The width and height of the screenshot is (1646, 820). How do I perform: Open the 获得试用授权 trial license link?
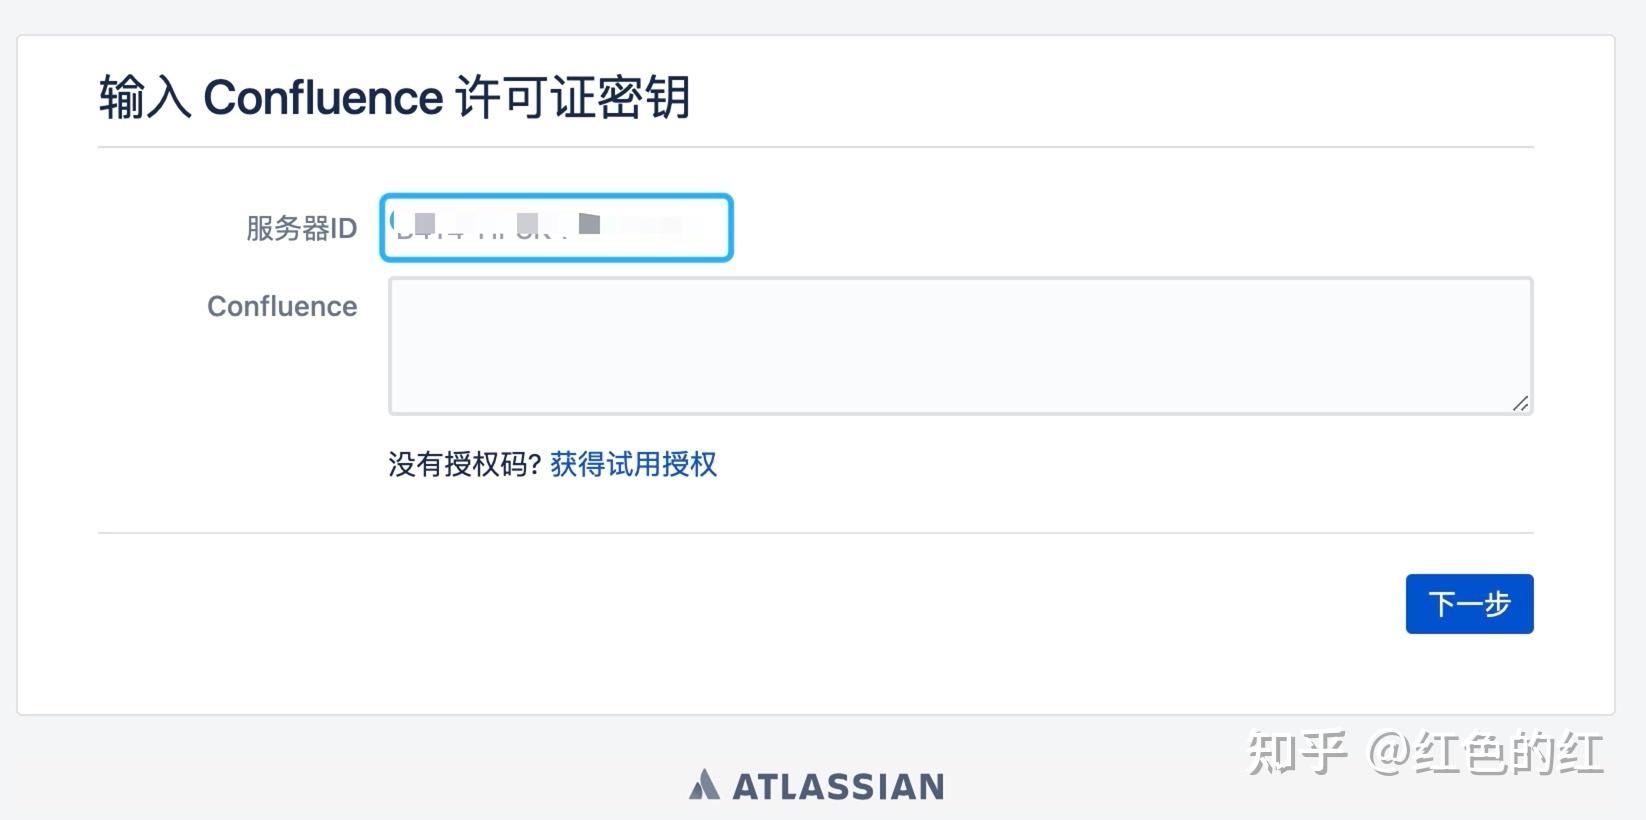pos(633,464)
